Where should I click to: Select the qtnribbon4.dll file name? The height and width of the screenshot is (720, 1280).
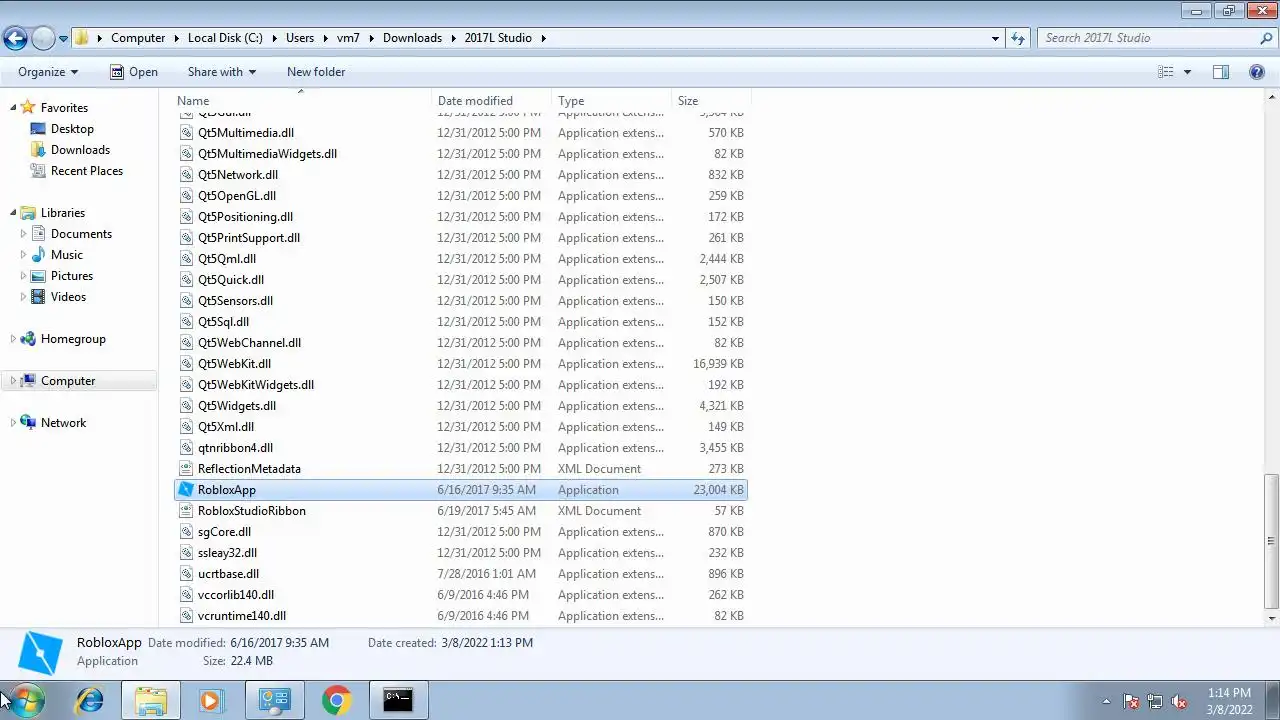coord(235,448)
